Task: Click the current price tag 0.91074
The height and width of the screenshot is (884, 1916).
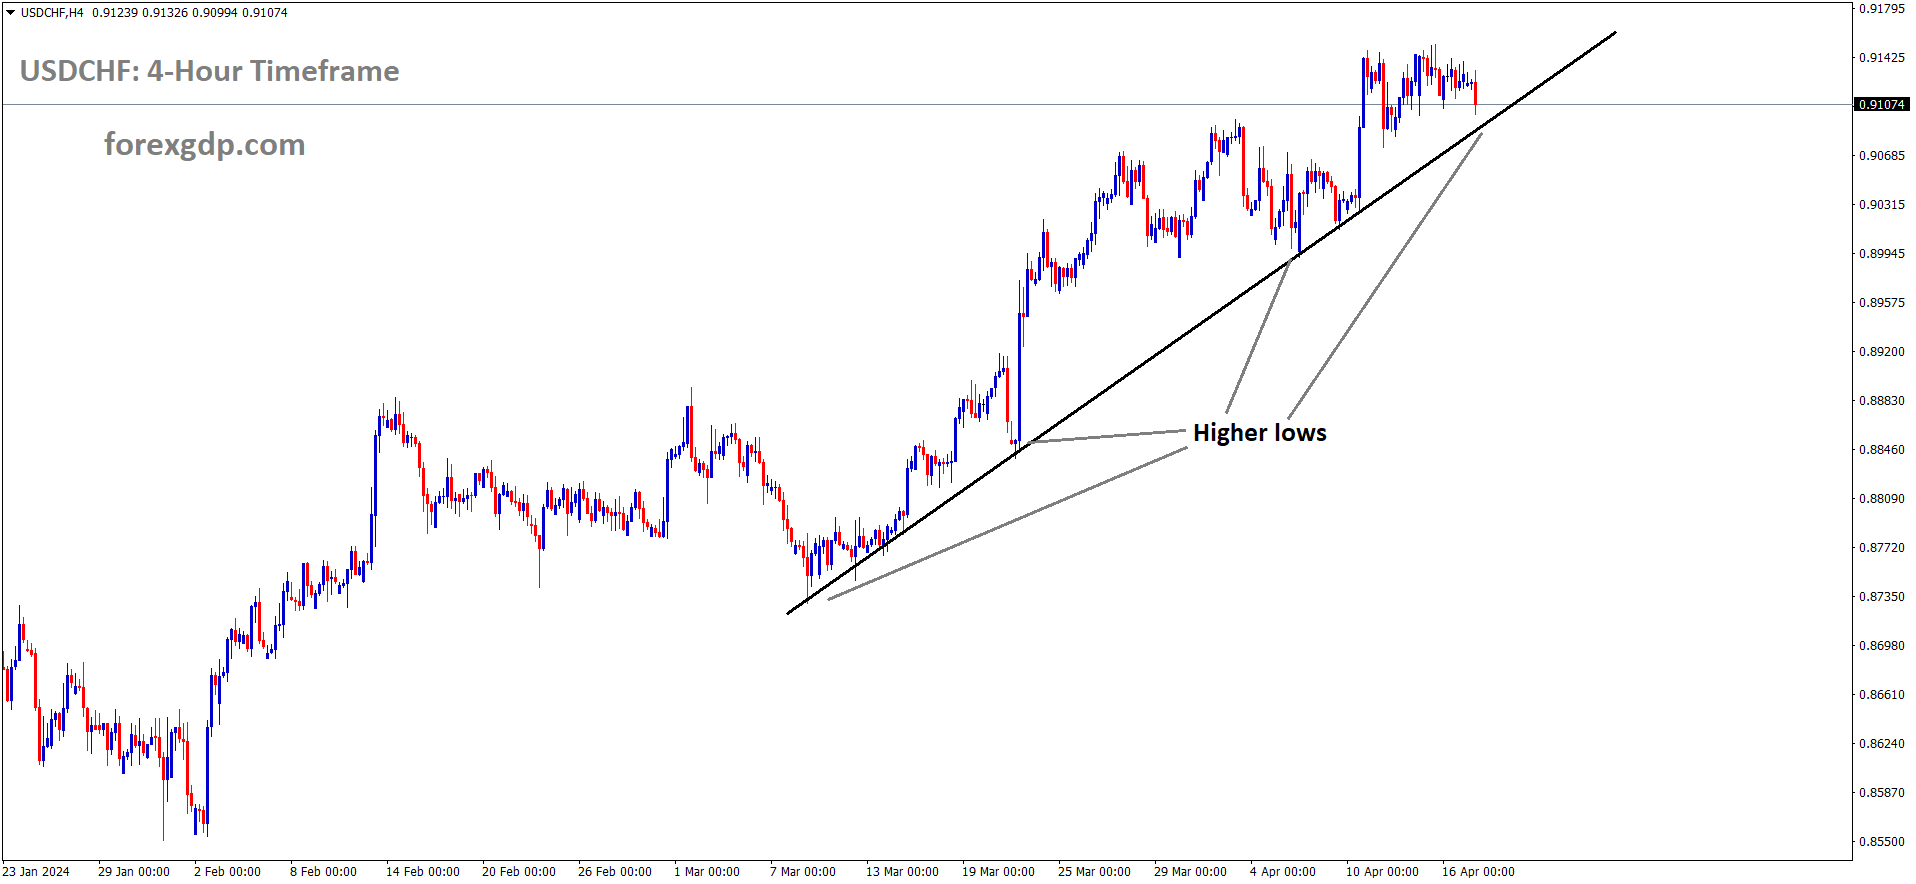Action: (1881, 104)
